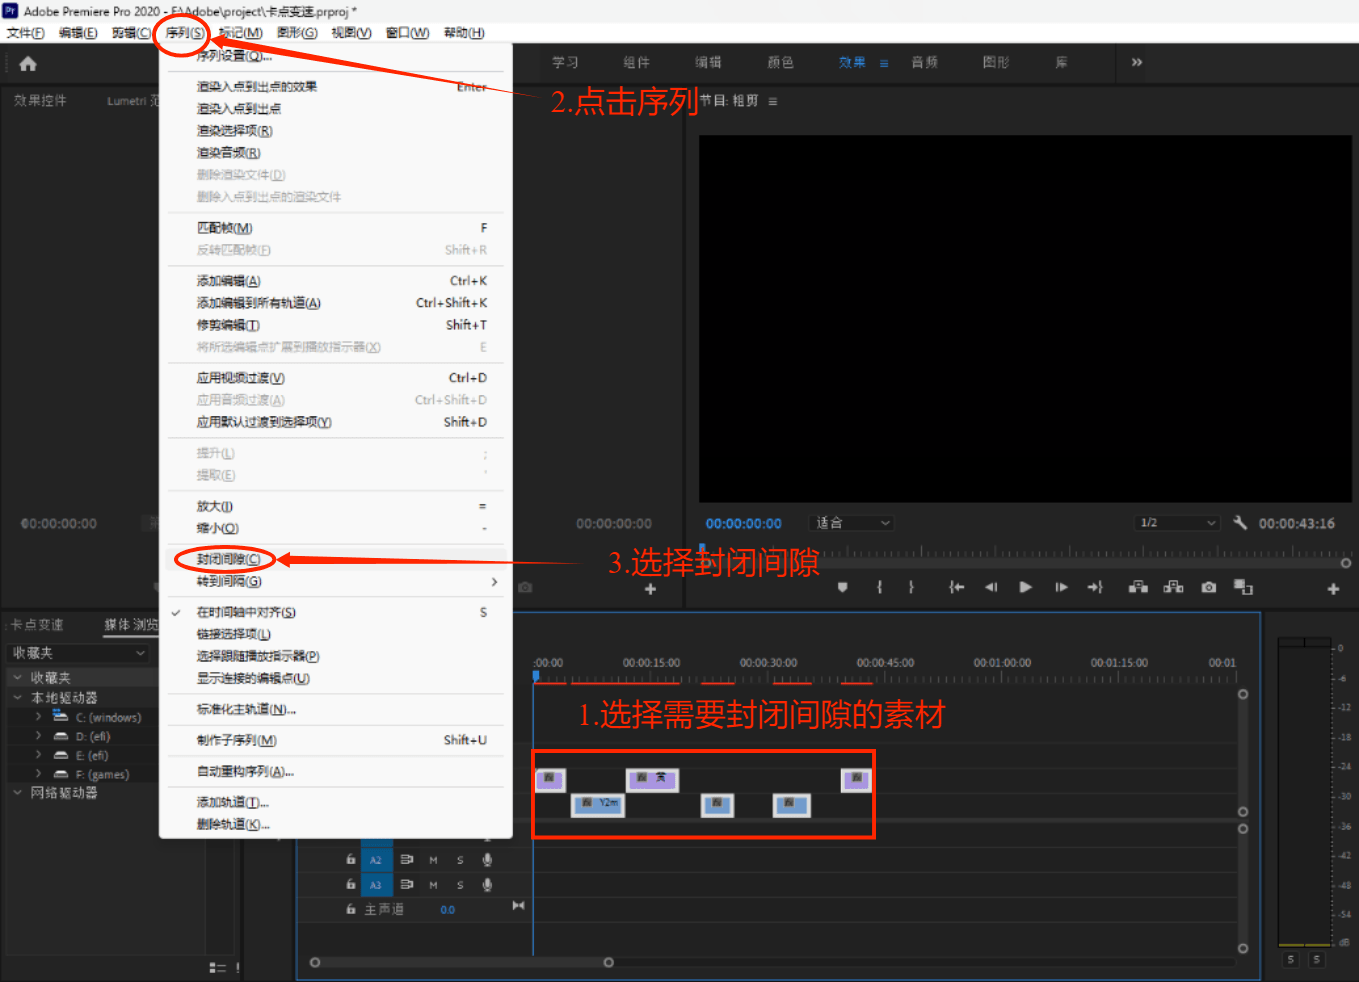The height and width of the screenshot is (982, 1359).
Task: Open the button editor plus icon
Action: point(1332,589)
